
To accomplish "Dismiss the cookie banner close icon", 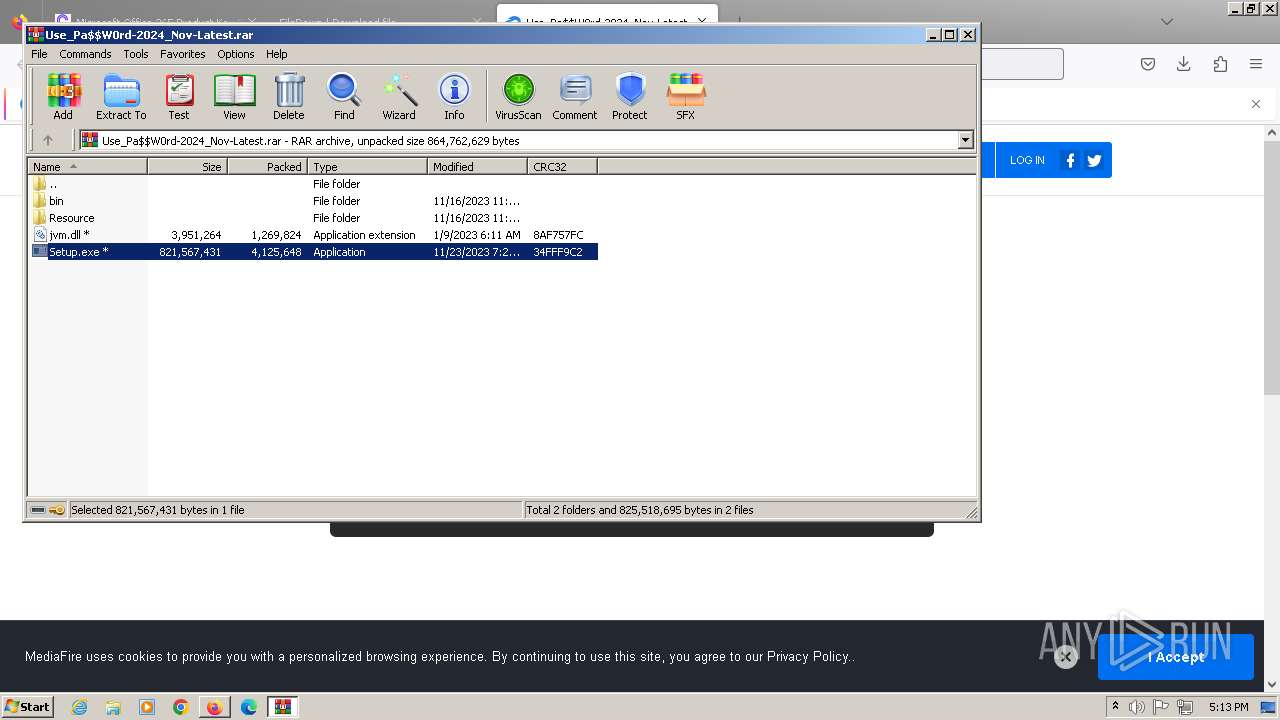I will [x=1066, y=657].
